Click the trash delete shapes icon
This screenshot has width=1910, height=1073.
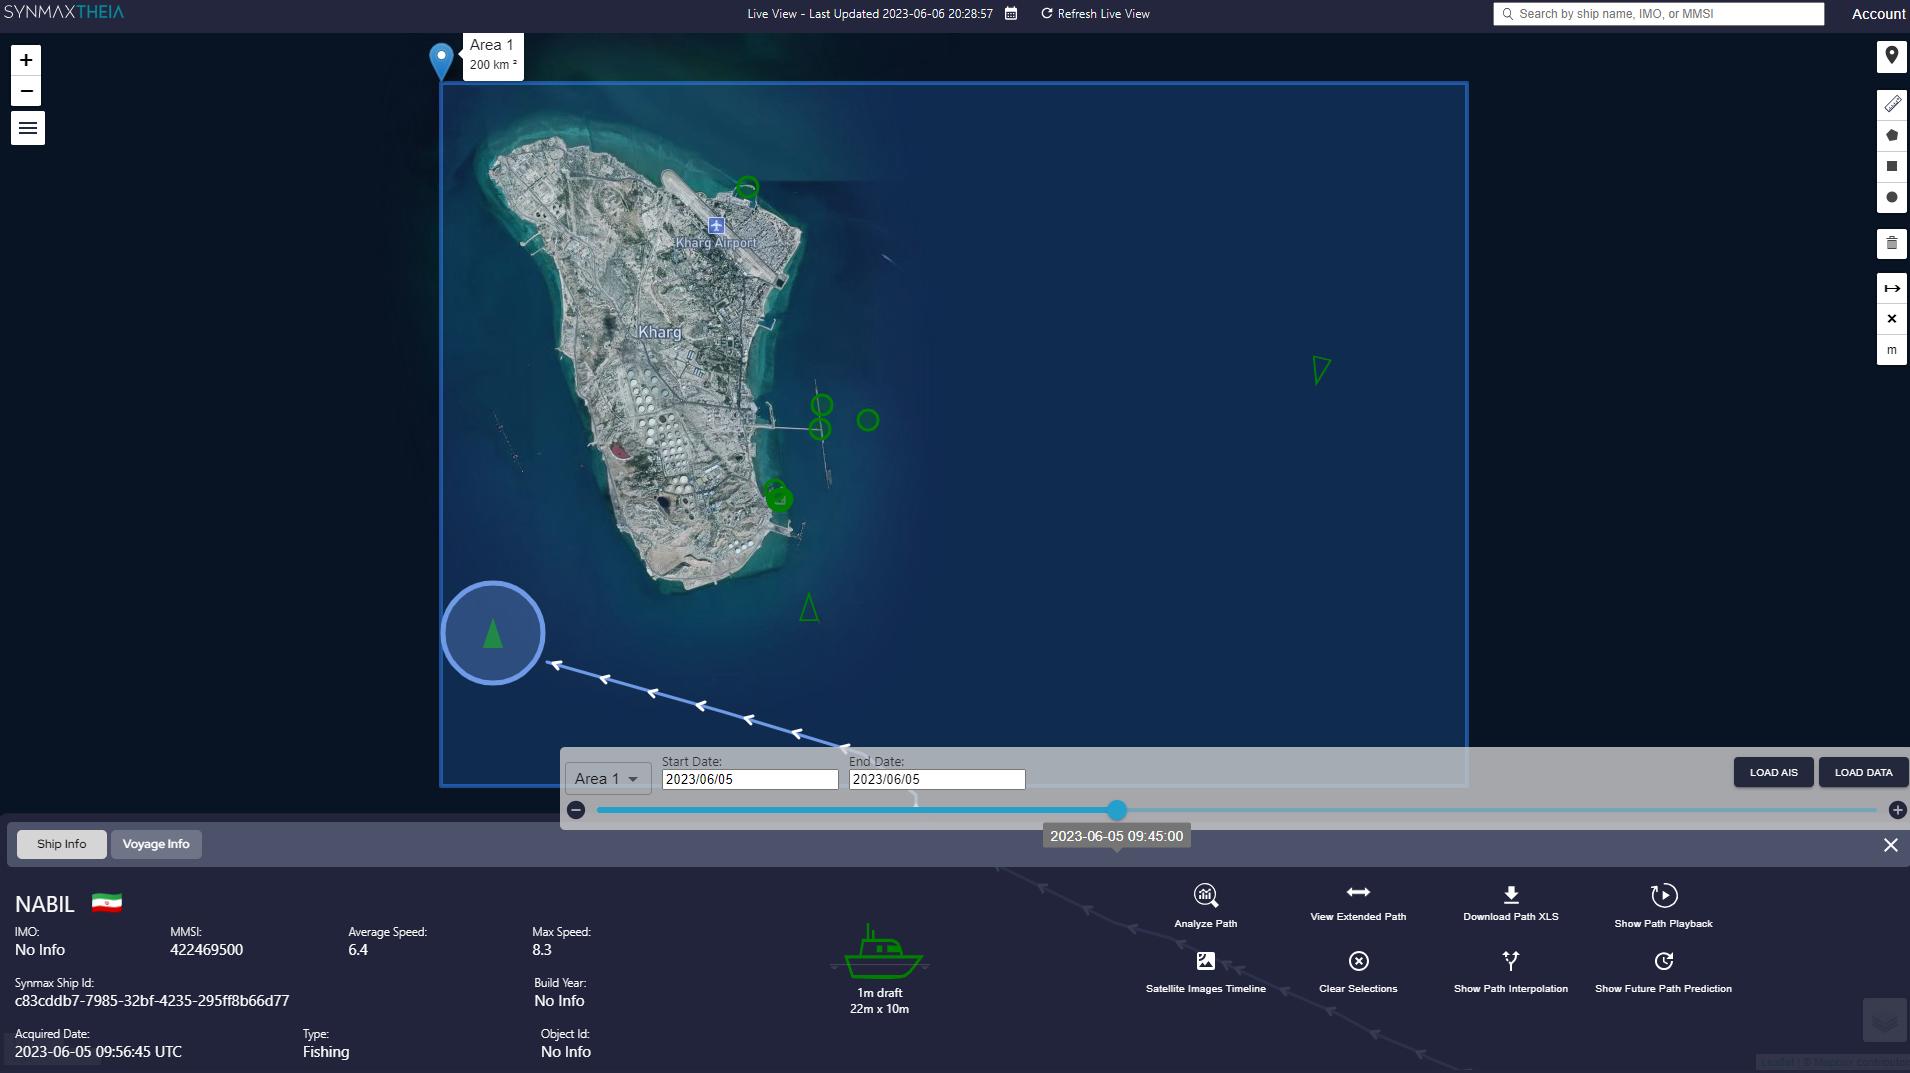pyautogui.click(x=1891, y=243)
